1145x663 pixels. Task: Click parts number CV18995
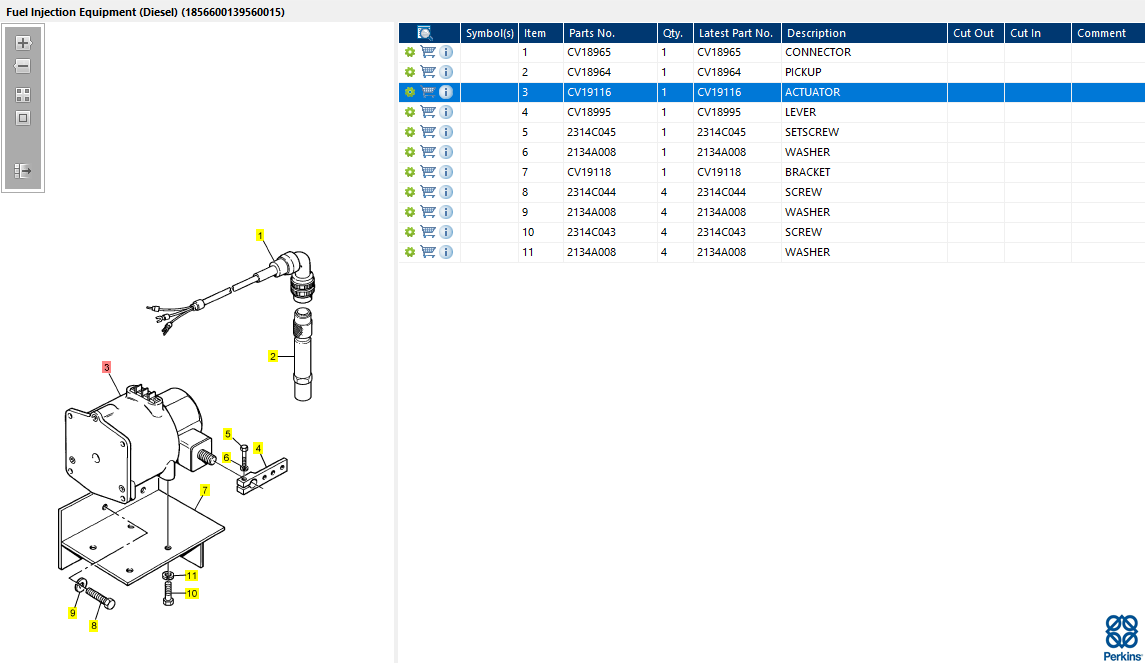coord(589,112)
